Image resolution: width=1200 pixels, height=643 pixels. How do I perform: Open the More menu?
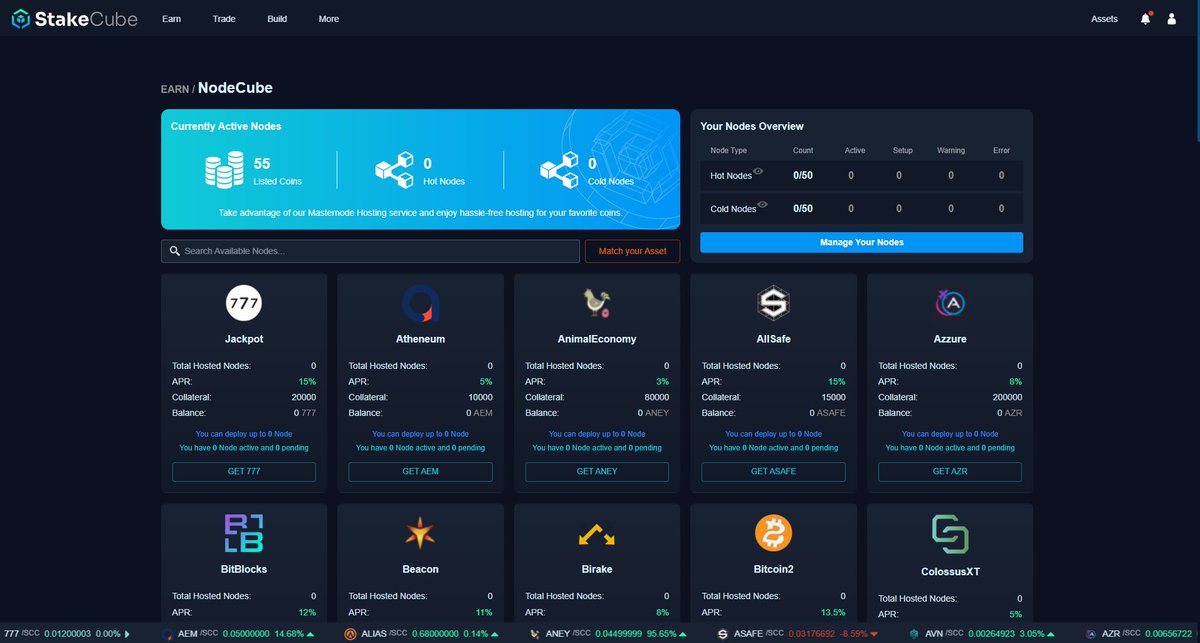coord(329,19)
